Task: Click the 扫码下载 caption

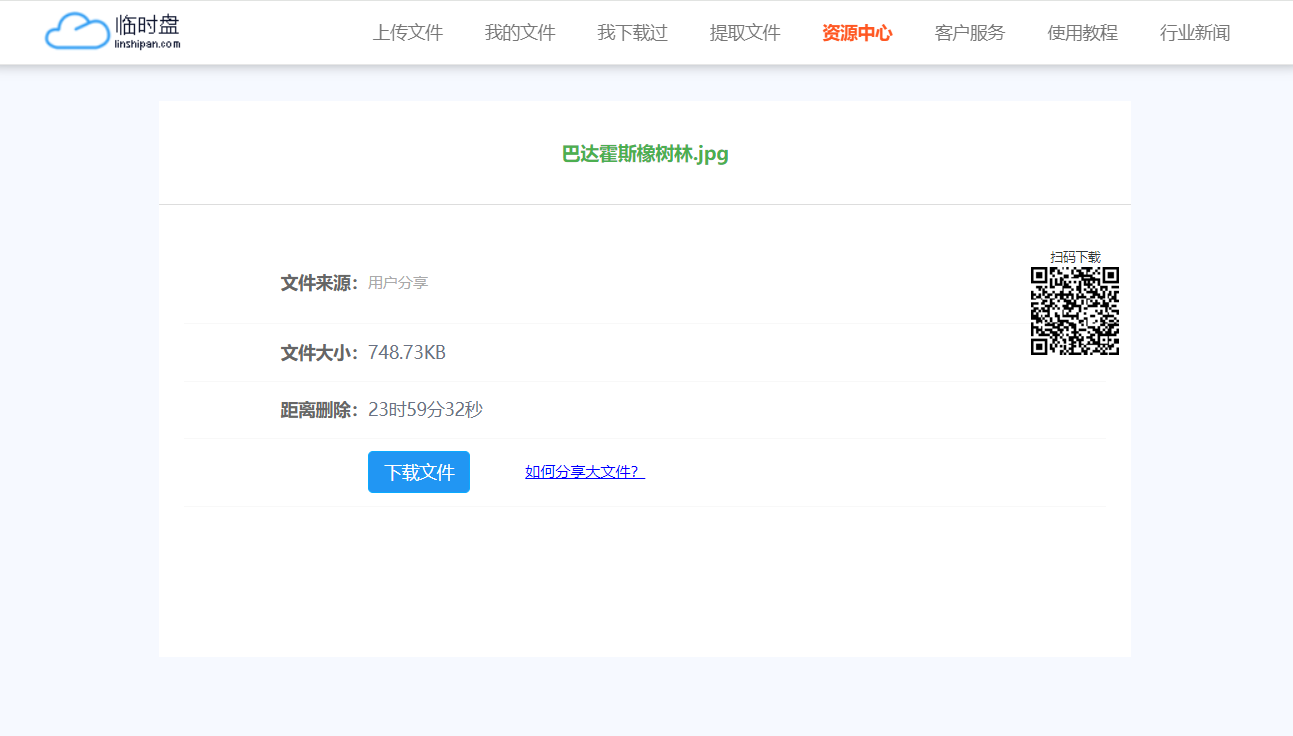Action: tap(1075, 257)
